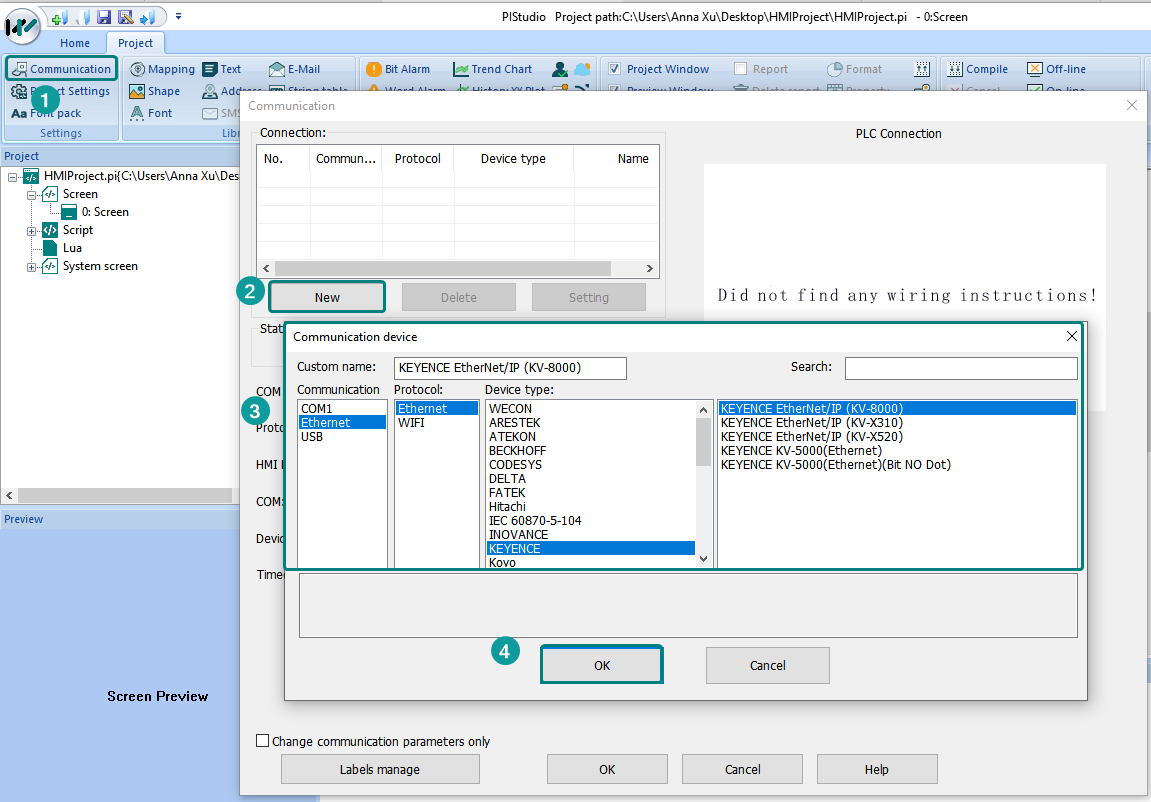This screenshot has height=802, width=1151.
Task: Toggle the Report checkbox
Action: (x=741, y=69)
